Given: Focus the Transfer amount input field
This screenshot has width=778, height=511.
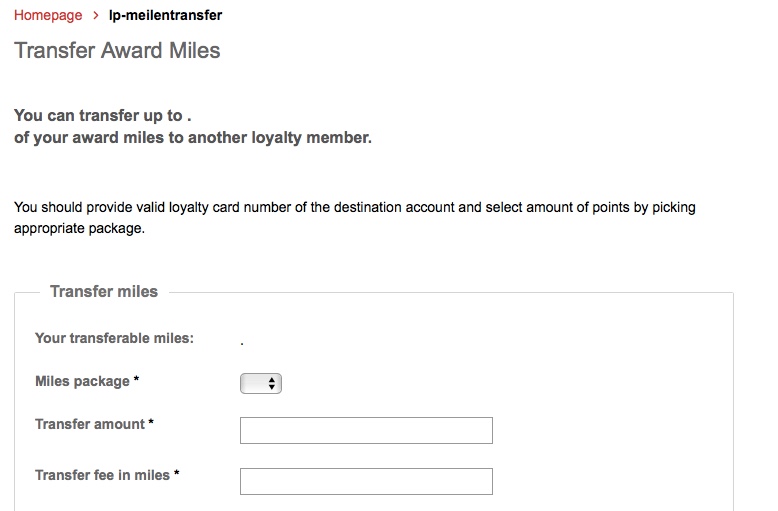Looking at the screenshot, I should point(366,430).
